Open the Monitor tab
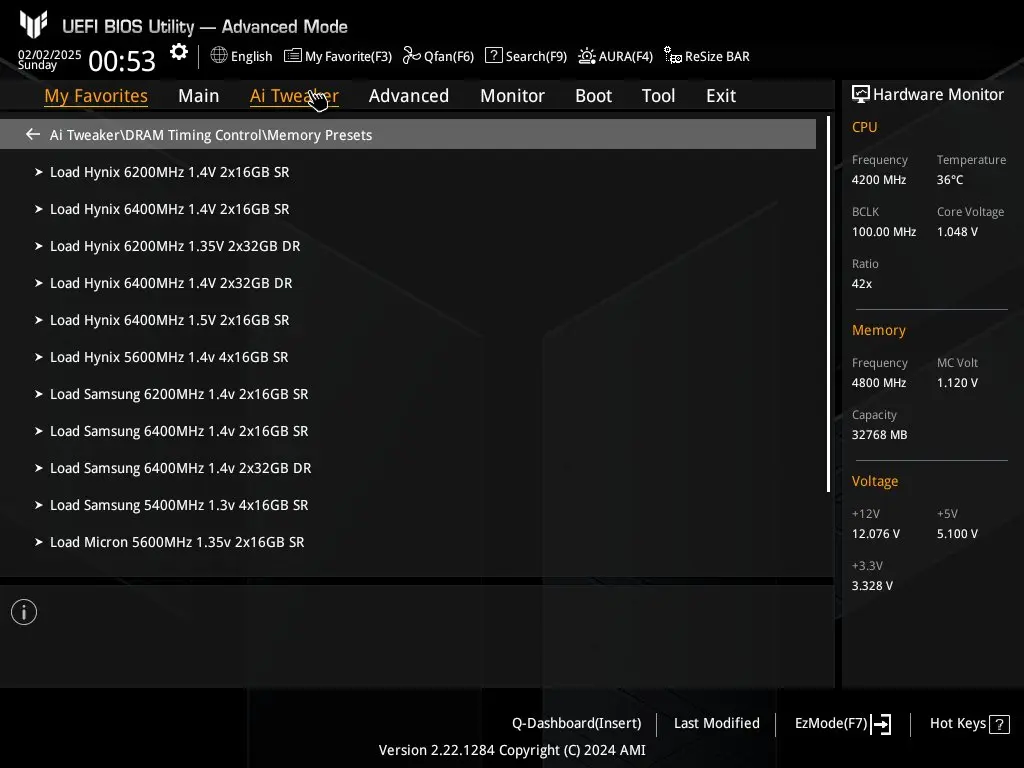1024x768 pixels. pos(512,95)
